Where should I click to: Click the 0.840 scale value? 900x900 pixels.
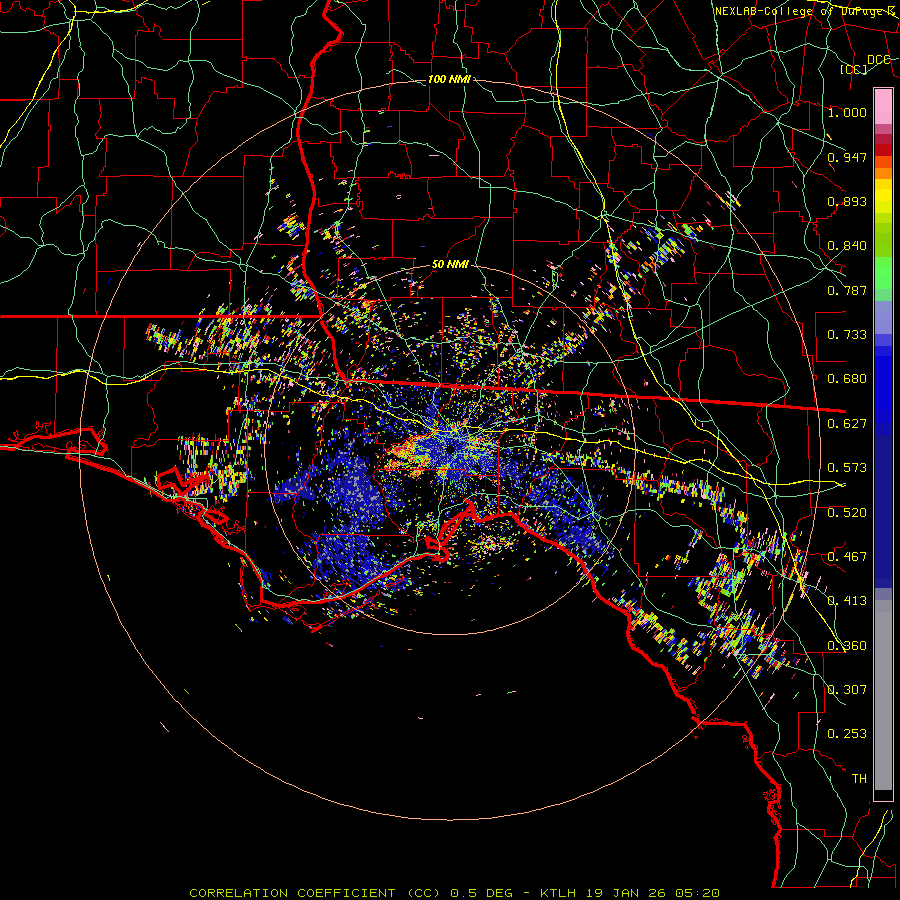tap(847, 246)
